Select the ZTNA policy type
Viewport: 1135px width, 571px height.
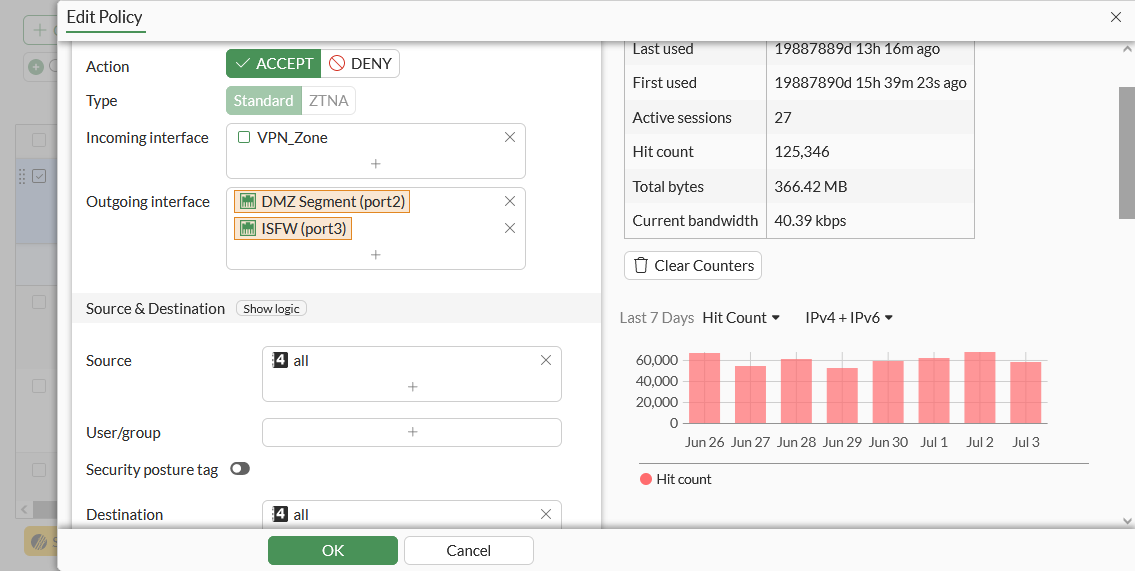pyautogui.click(x=329, y=101)
